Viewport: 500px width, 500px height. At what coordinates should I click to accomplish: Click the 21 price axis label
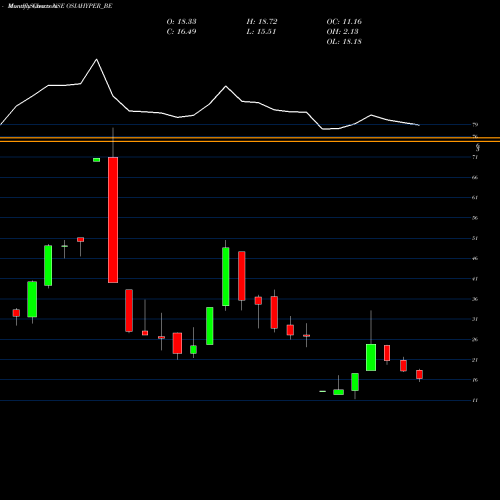[475, 360]
